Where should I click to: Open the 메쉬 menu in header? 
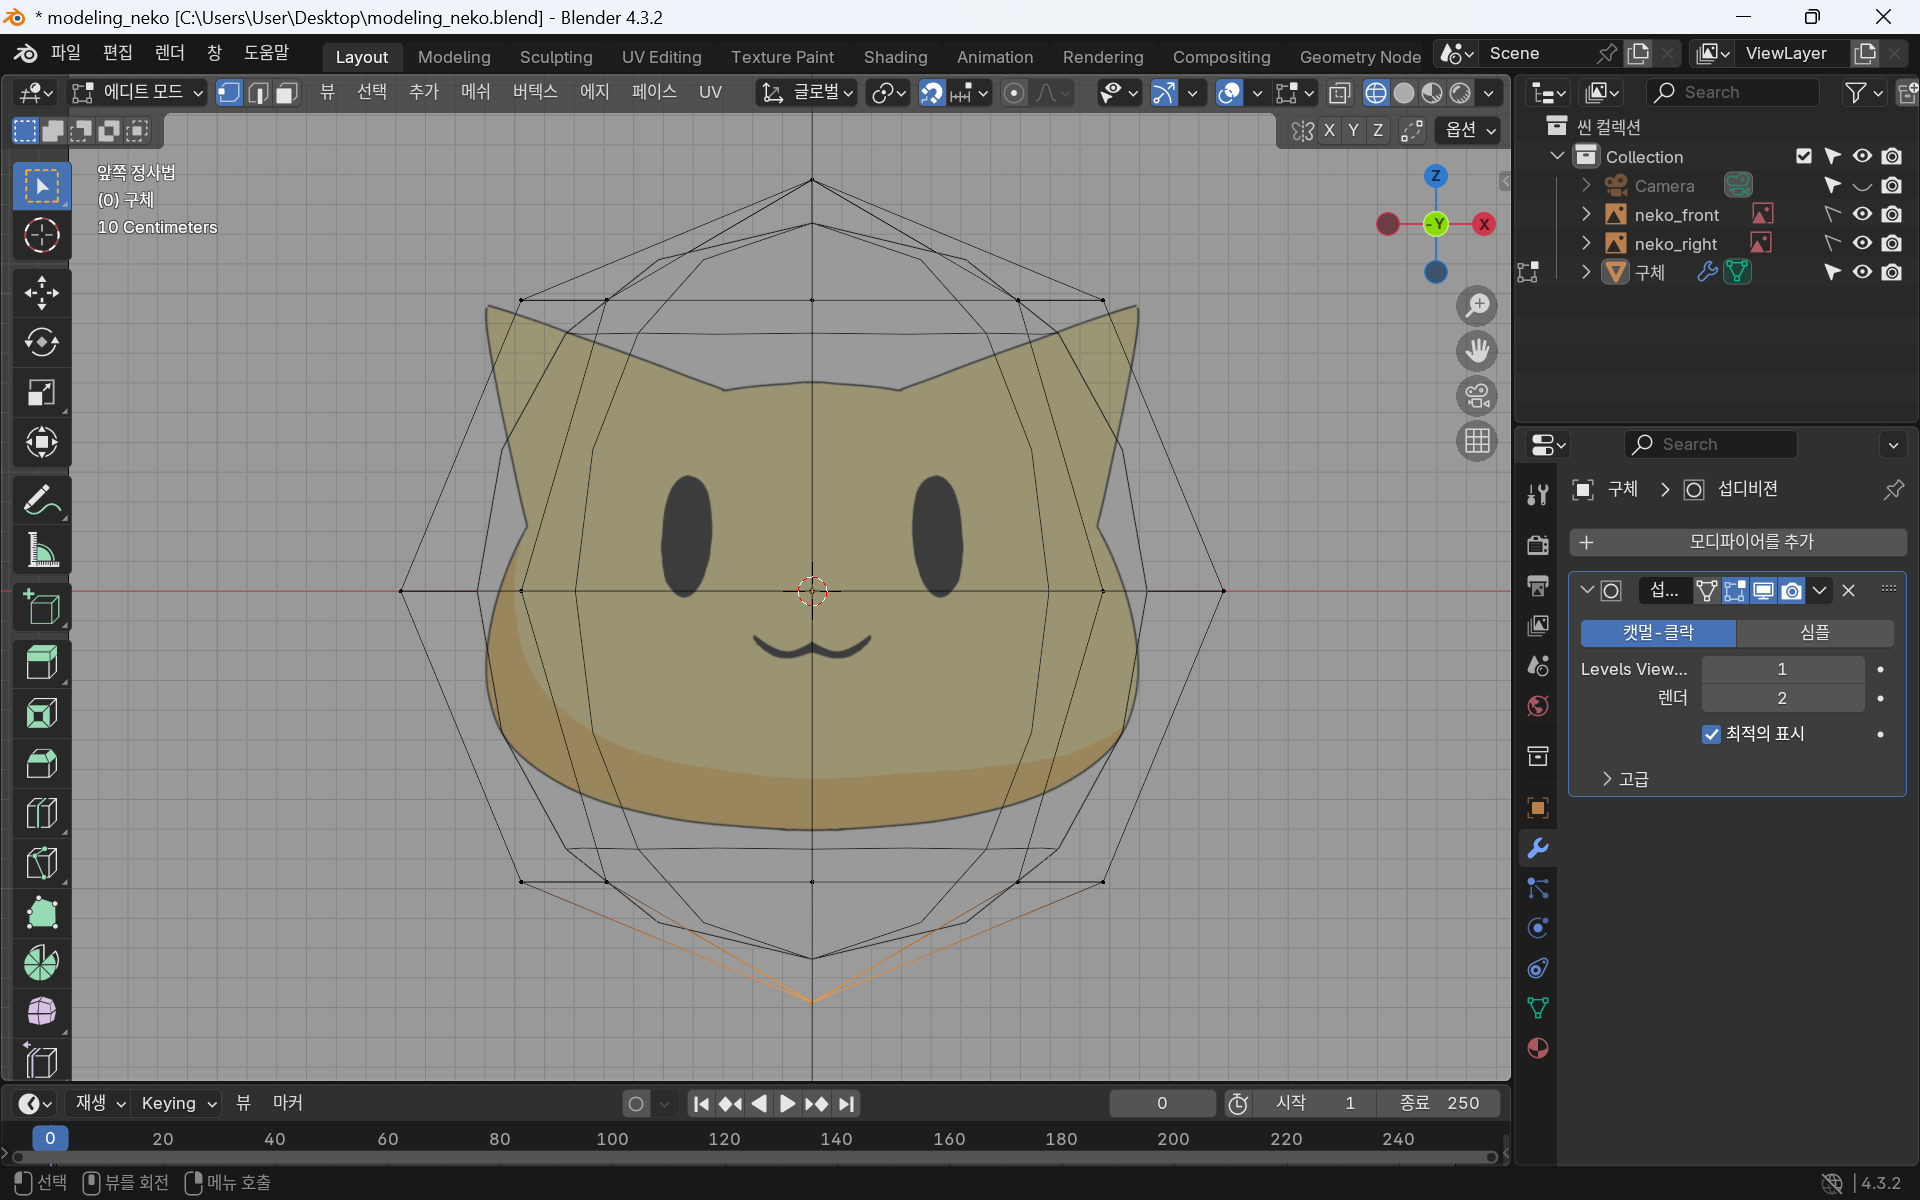475,92
